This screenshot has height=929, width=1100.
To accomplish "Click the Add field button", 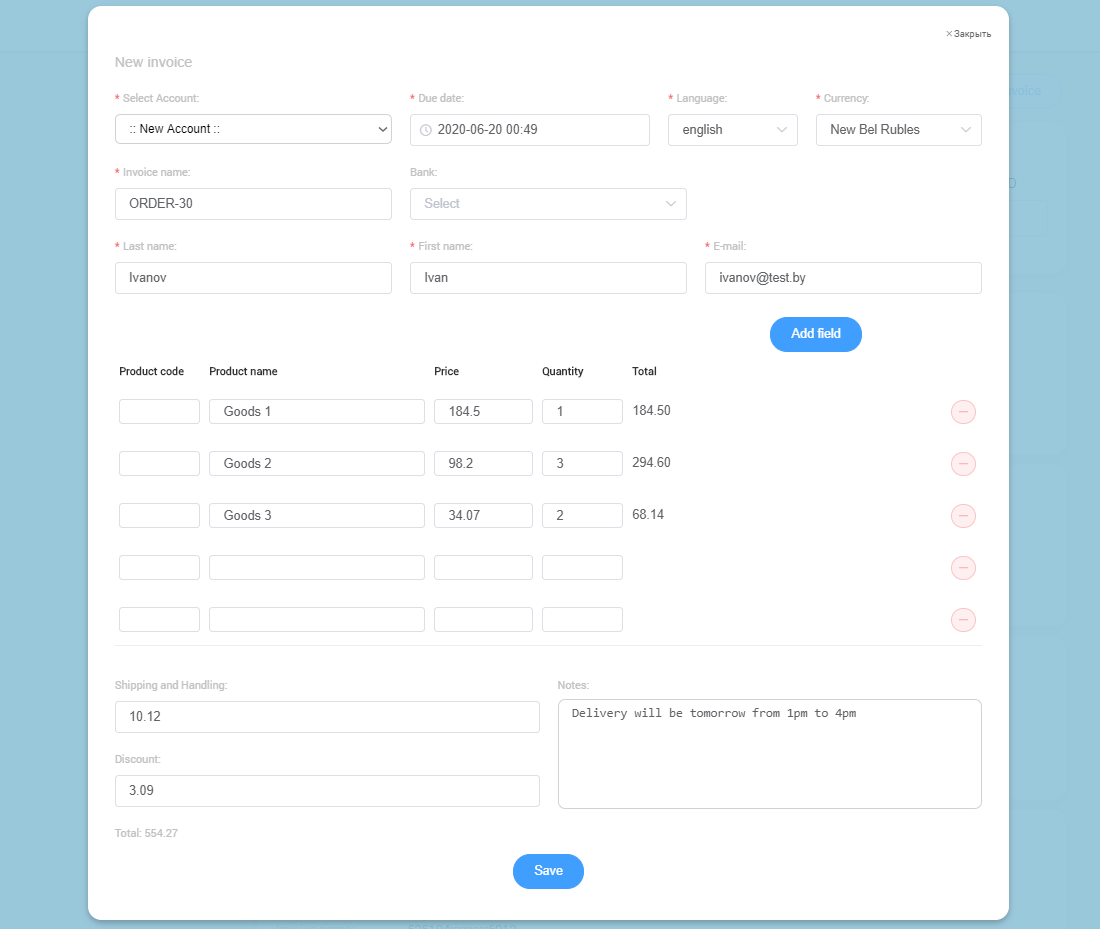I will point(815,334).
